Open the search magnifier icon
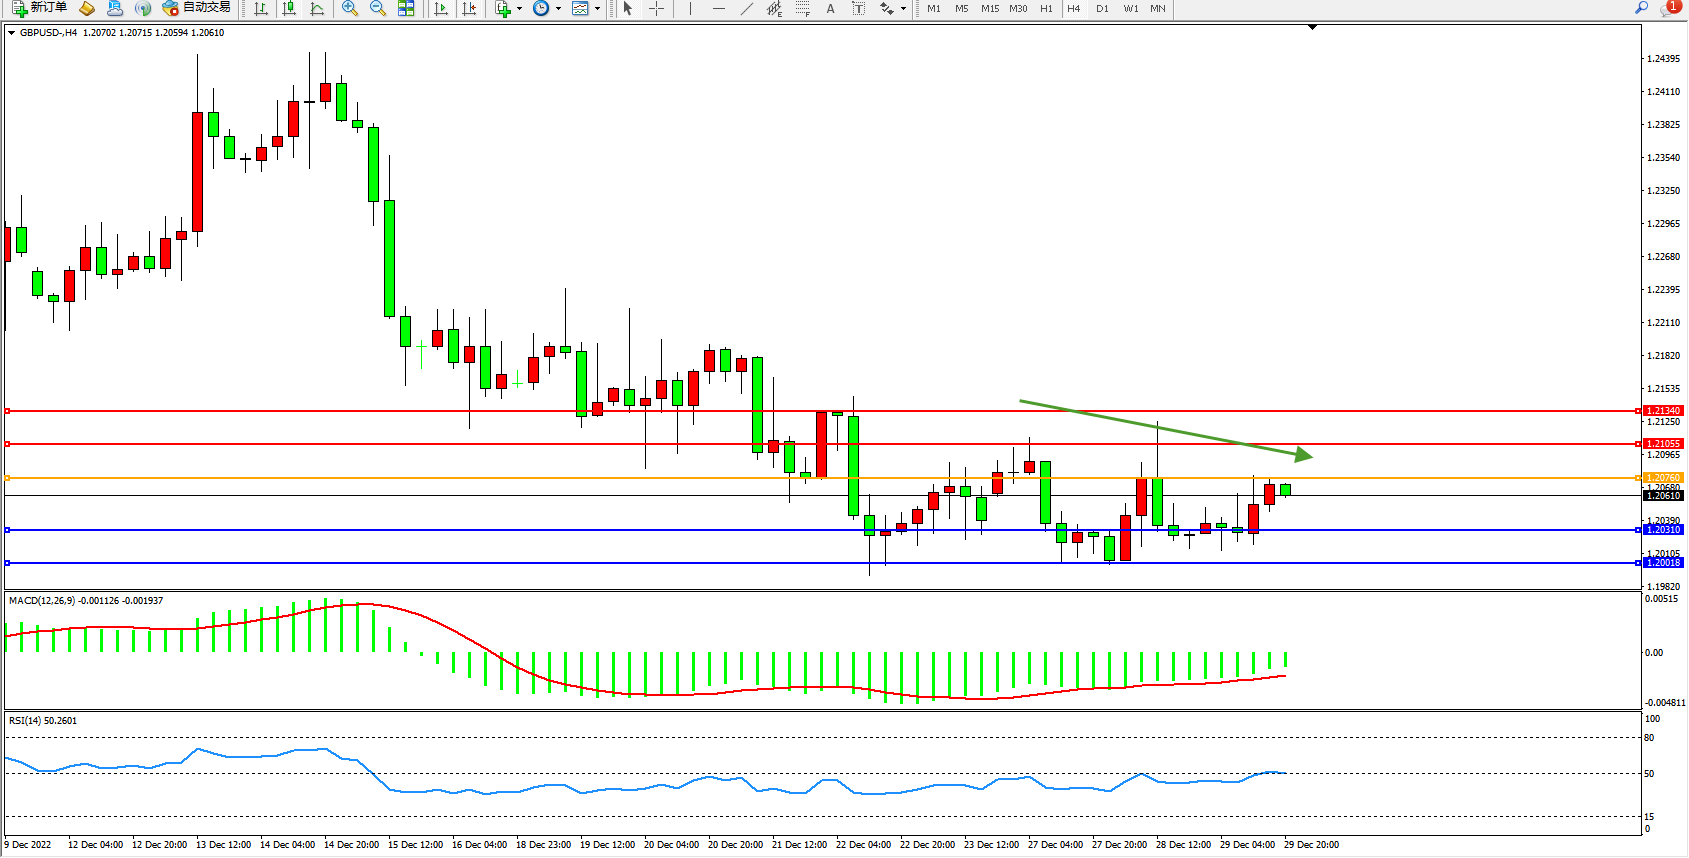Viewport: 1689px width, 858px height. click(x=1641, y=8)
